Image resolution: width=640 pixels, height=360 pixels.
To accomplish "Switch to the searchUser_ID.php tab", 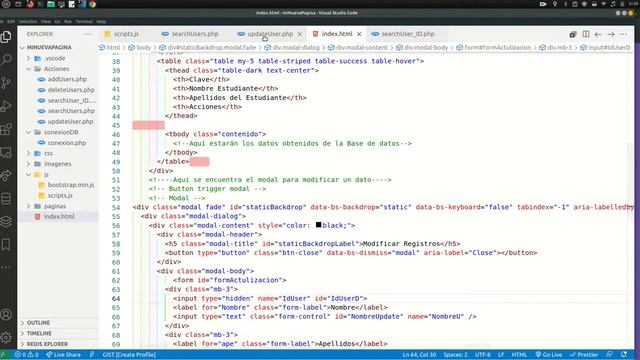I will tap(407, 34).
